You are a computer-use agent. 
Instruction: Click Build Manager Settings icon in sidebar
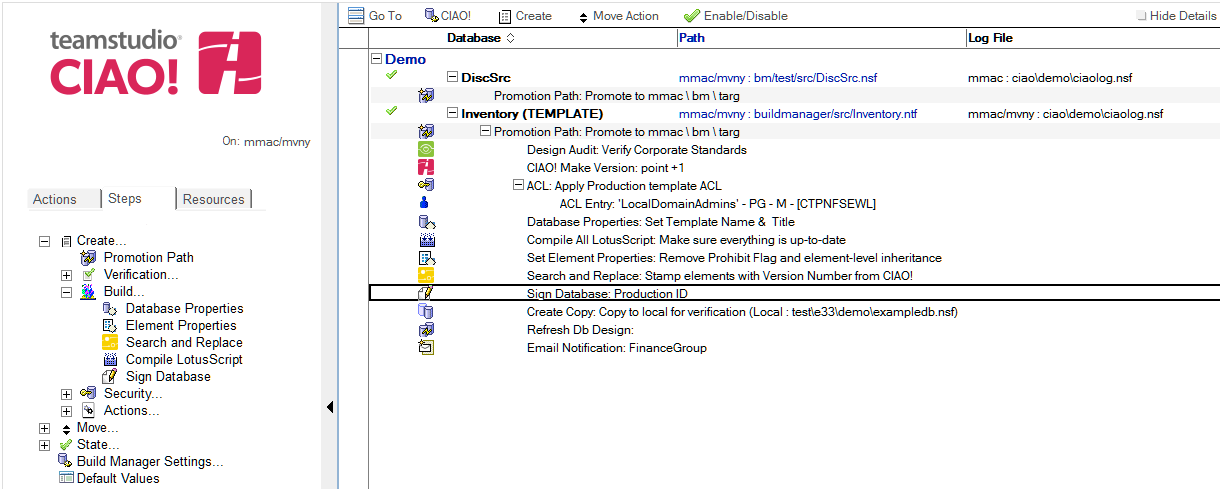[x=66, y=461]
